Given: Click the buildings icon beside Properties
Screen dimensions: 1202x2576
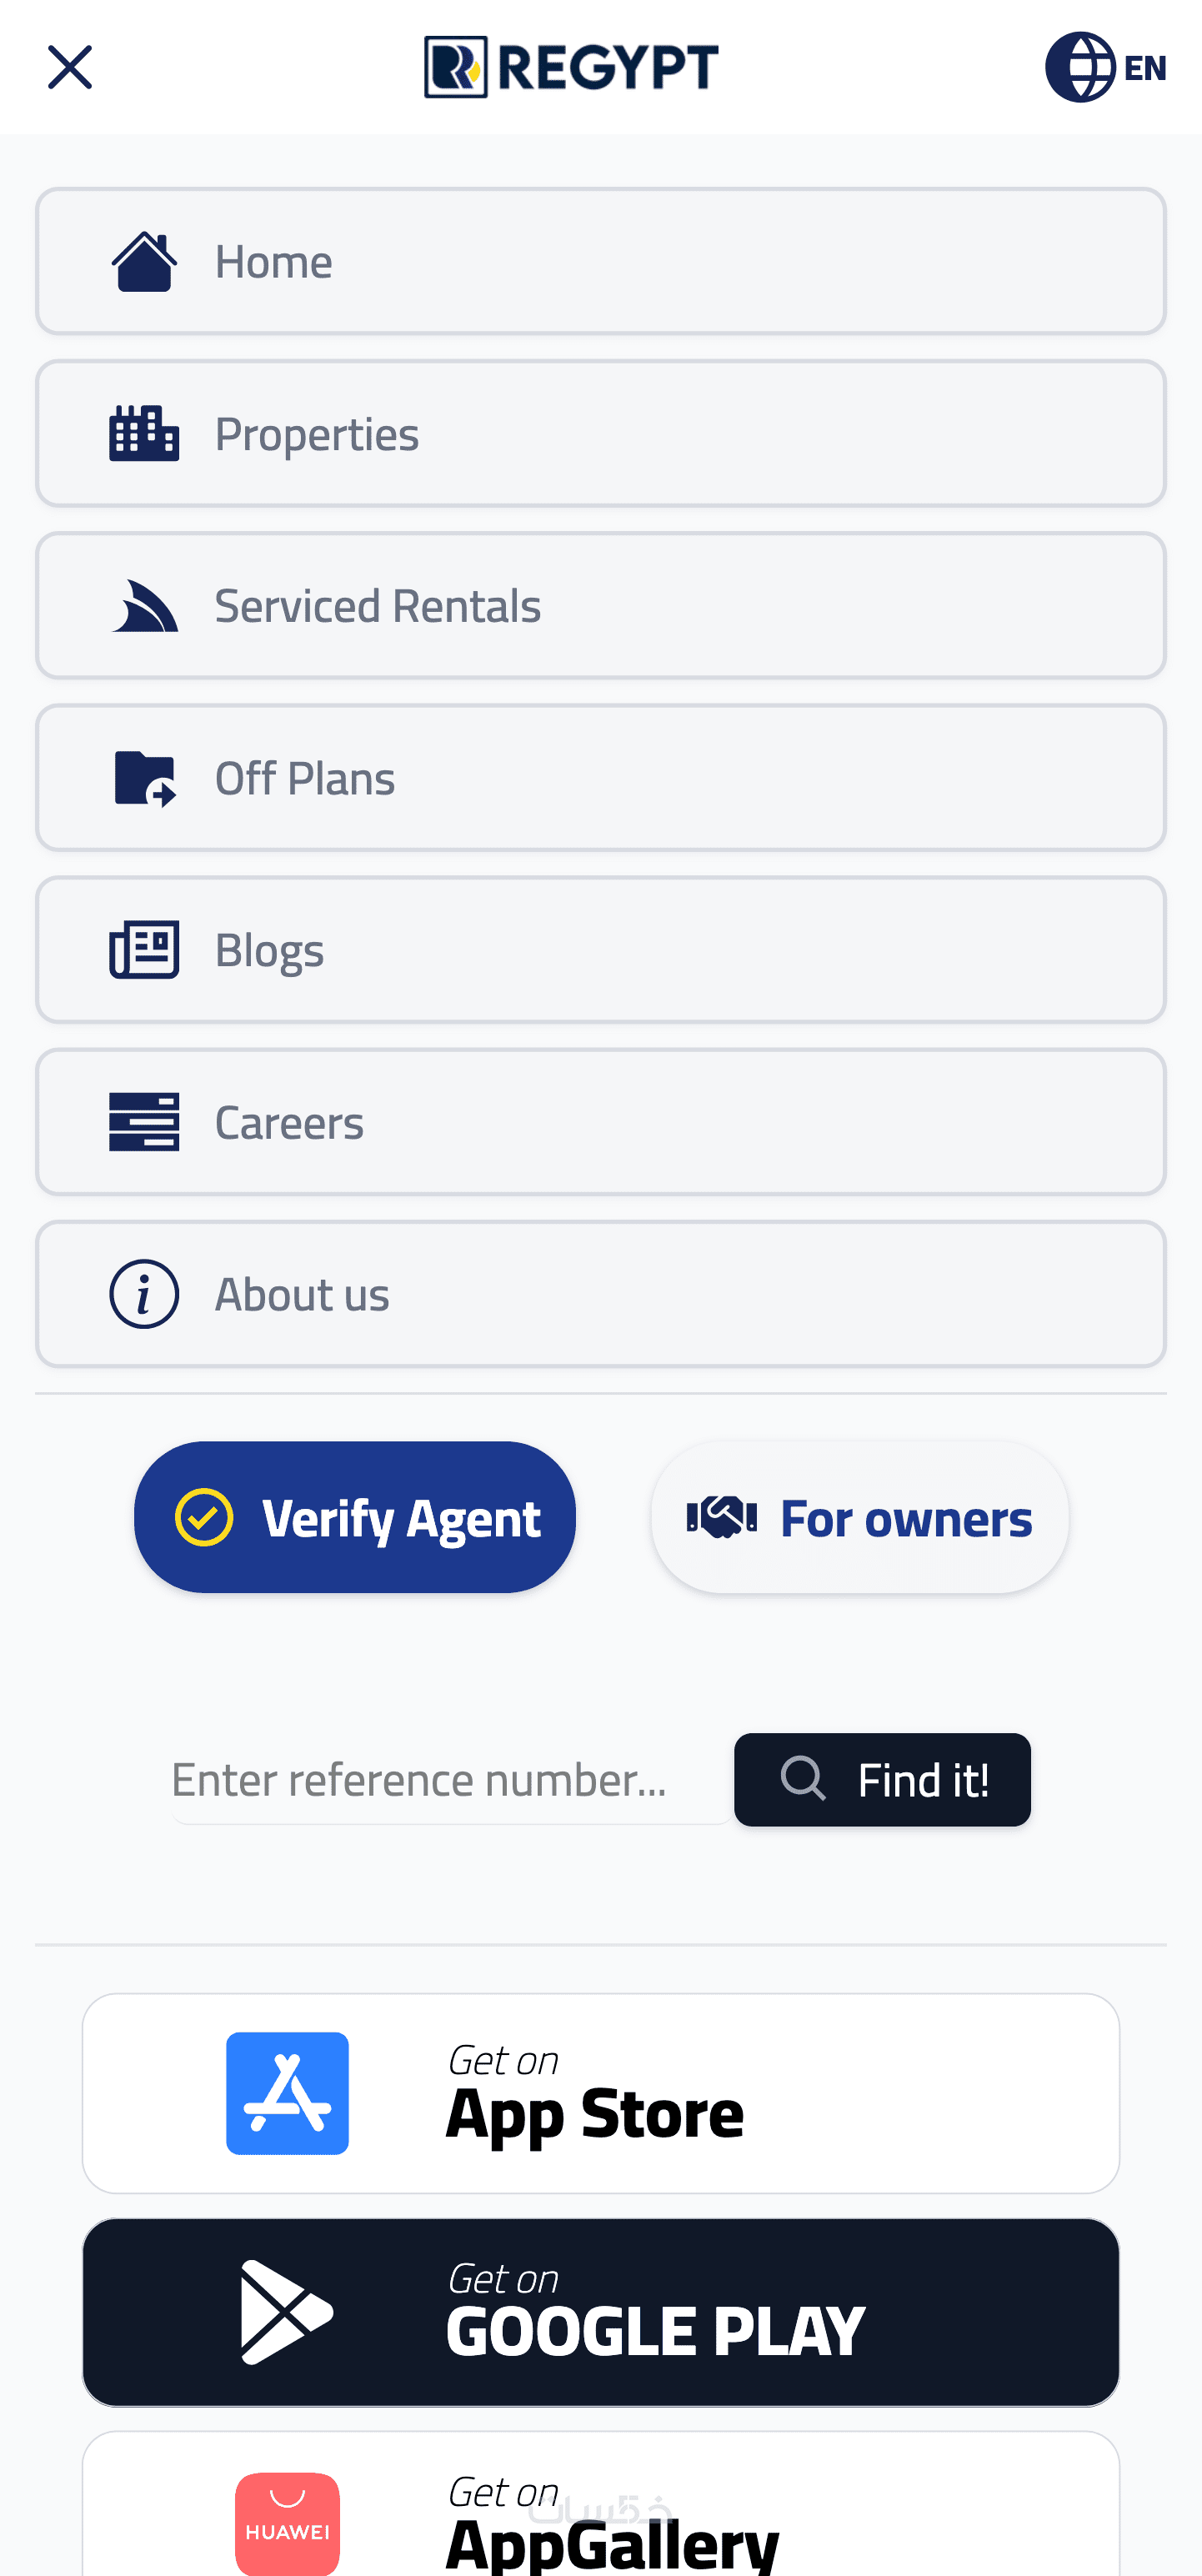Looking at the screenshot, I should pos(144,433).
